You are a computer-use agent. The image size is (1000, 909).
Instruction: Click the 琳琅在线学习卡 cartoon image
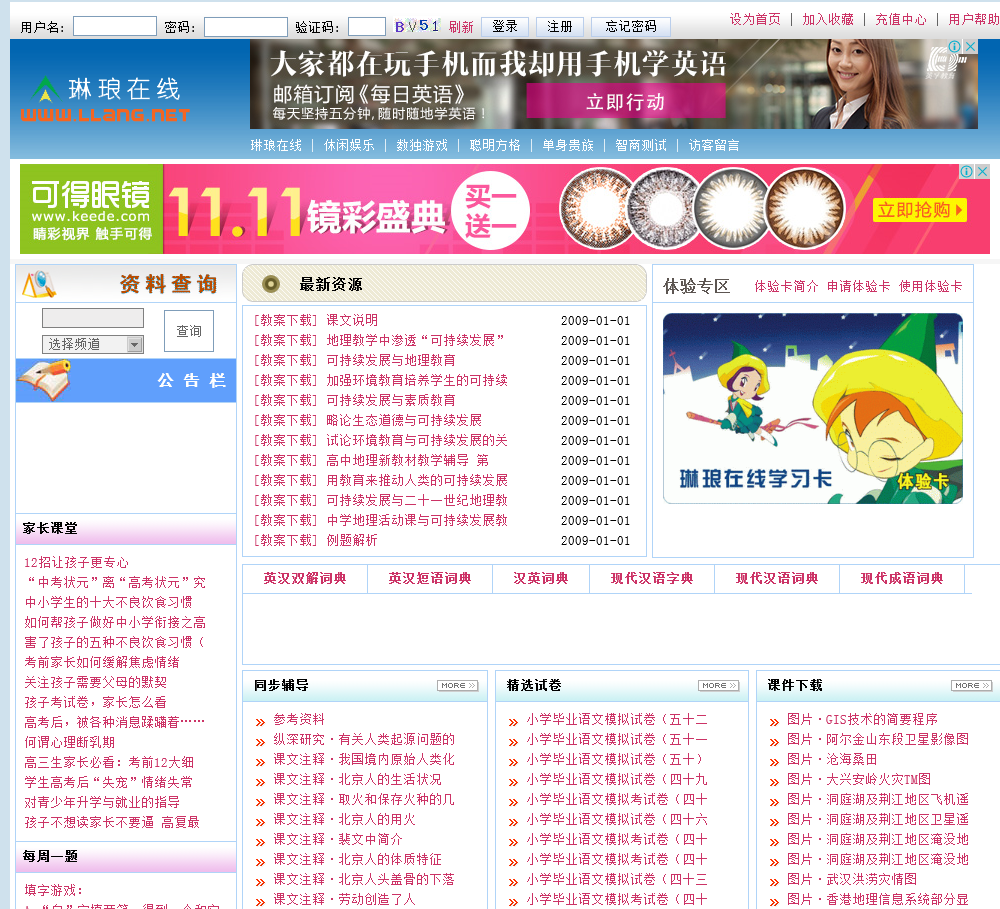click(812, 408)
